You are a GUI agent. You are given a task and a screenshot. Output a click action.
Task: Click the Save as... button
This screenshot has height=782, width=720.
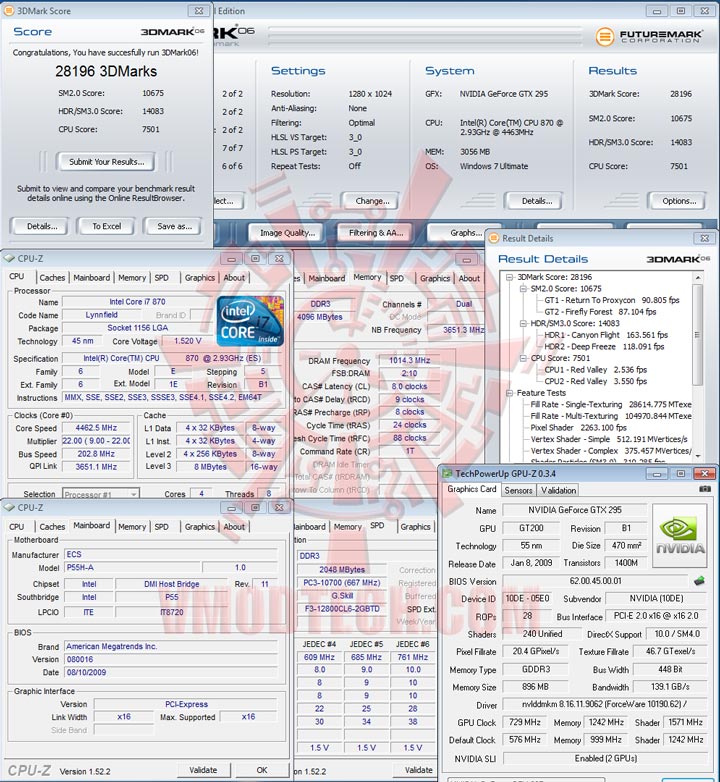174,226
